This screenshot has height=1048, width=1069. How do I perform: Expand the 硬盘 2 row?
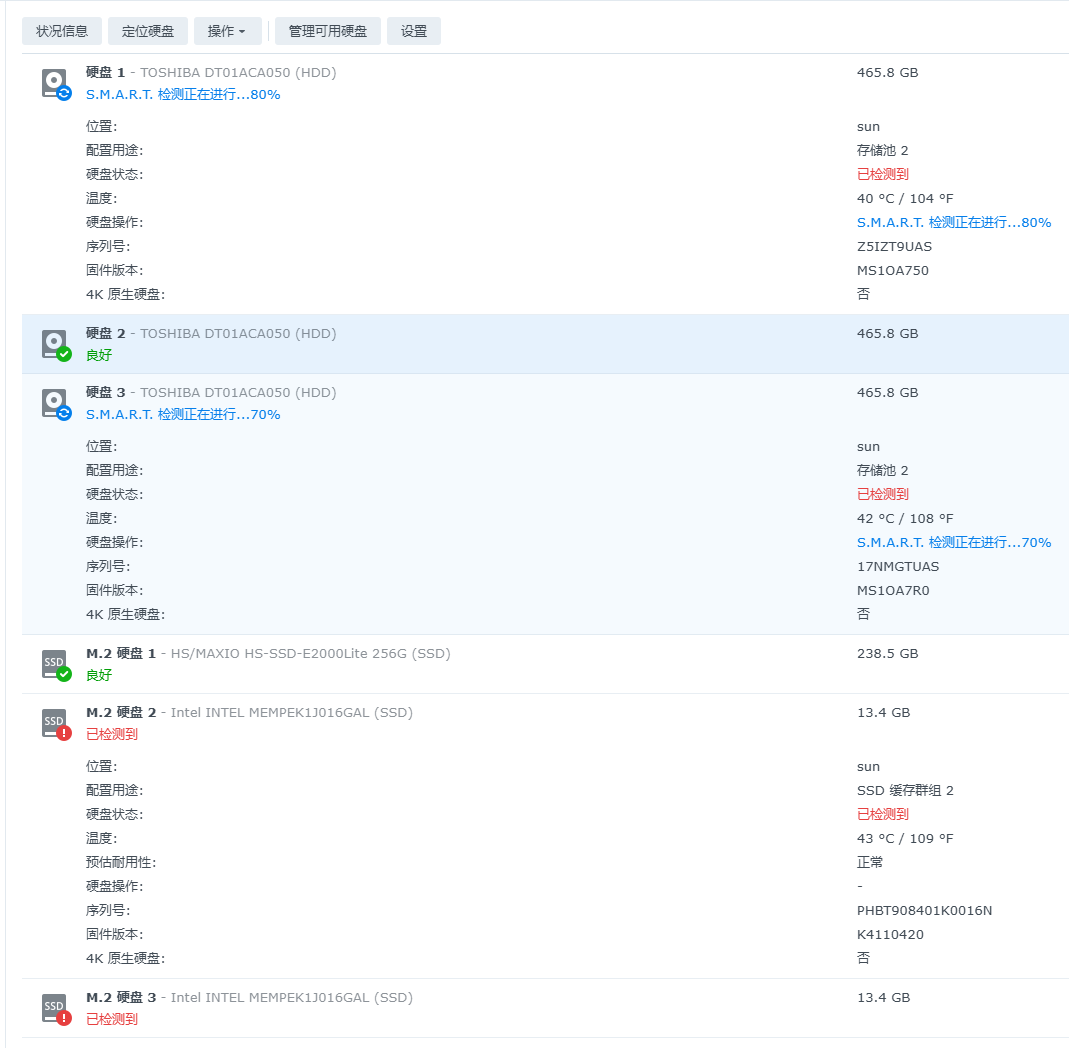(x=500, y=344)
